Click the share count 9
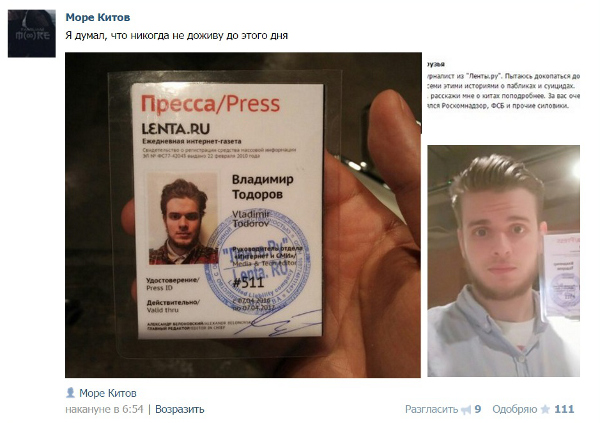This screenshot has height=423, width=600. pos(478,409)
